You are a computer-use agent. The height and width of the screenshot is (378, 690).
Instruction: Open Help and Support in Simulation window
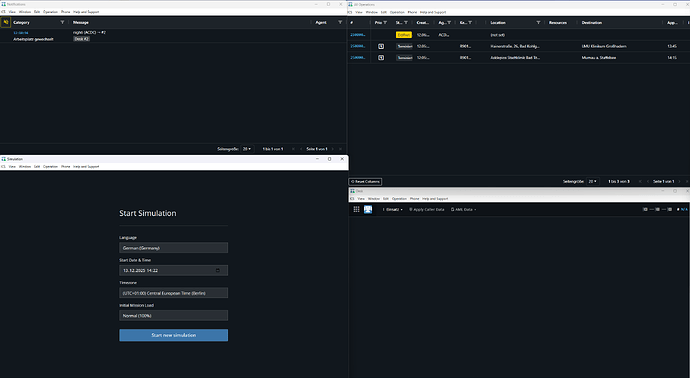click(x=86, y=167)
